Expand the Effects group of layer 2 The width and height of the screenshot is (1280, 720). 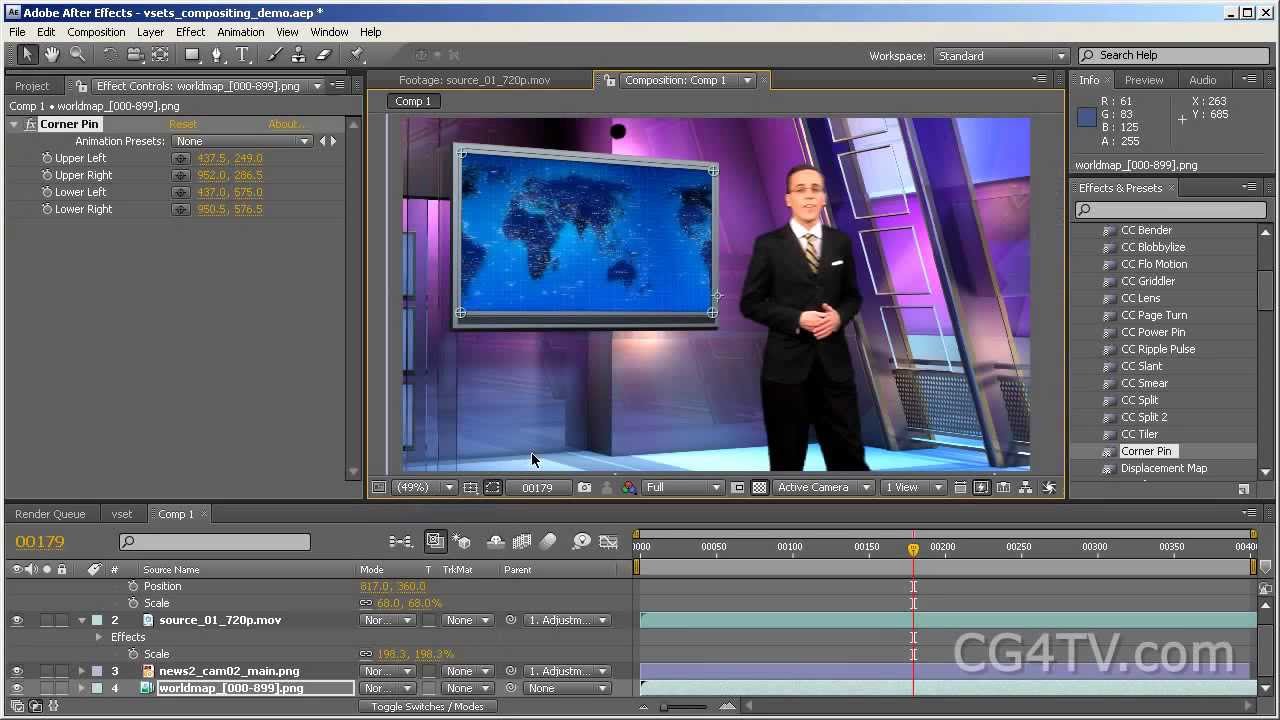point(98,637)
